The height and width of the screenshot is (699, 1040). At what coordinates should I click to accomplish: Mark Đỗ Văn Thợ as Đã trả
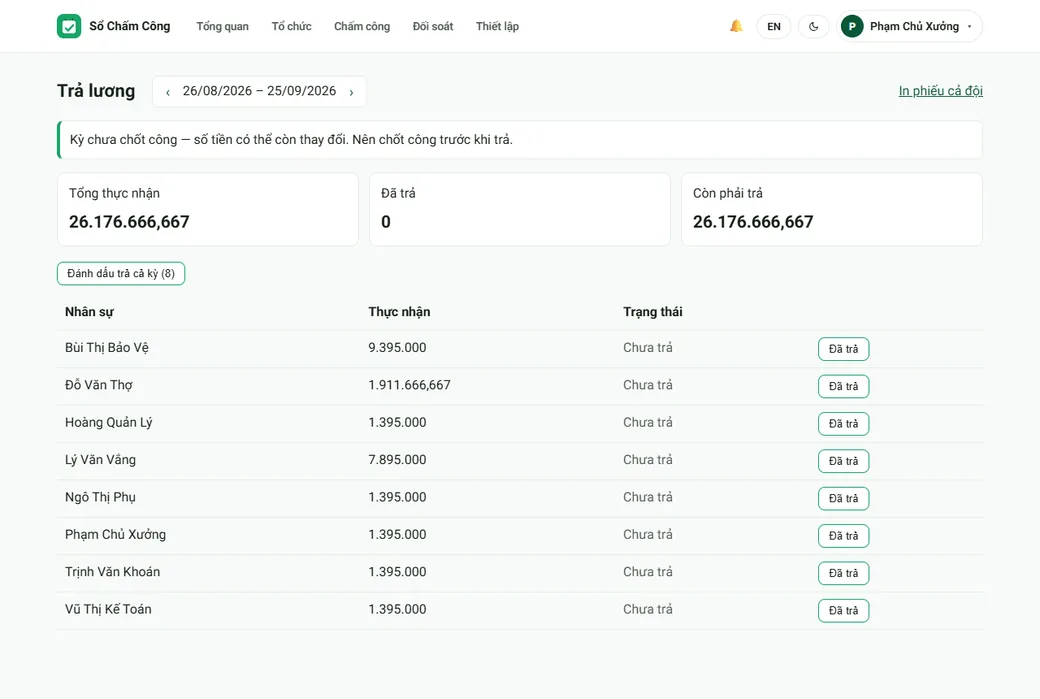(843, 386)
